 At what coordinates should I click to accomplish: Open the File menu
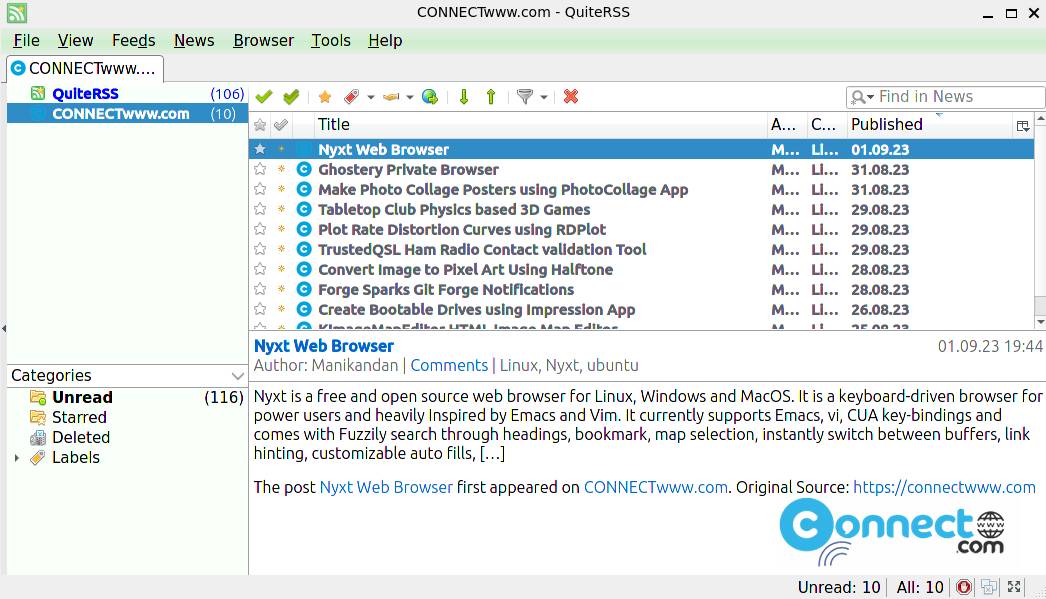pyautogui.click(x=27, y=41)
